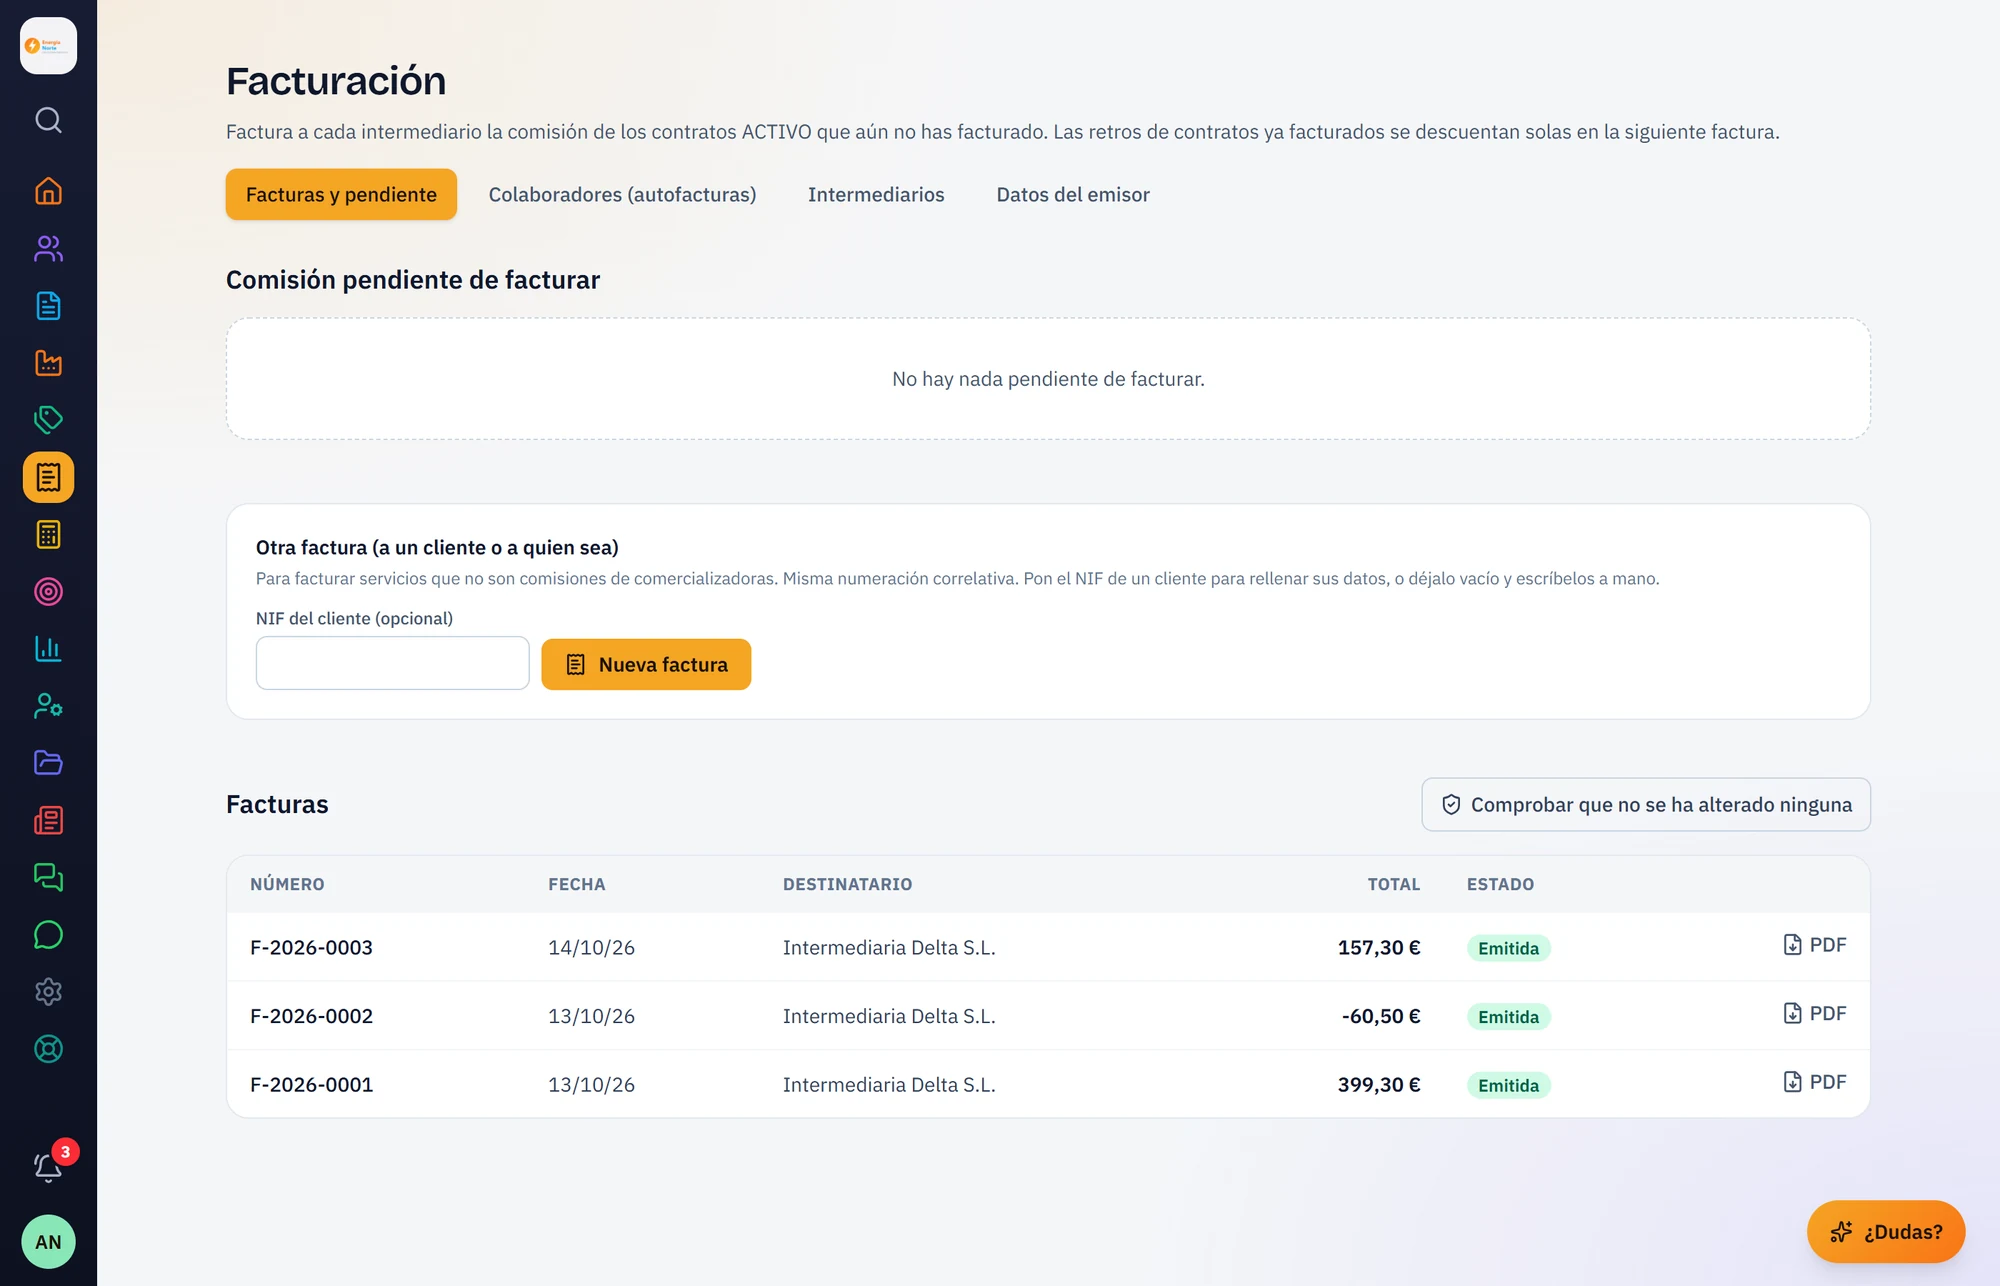2000x1286 pixels.
Task: Open the orange factory sidebar icon
Action: [x=48, y=363]
